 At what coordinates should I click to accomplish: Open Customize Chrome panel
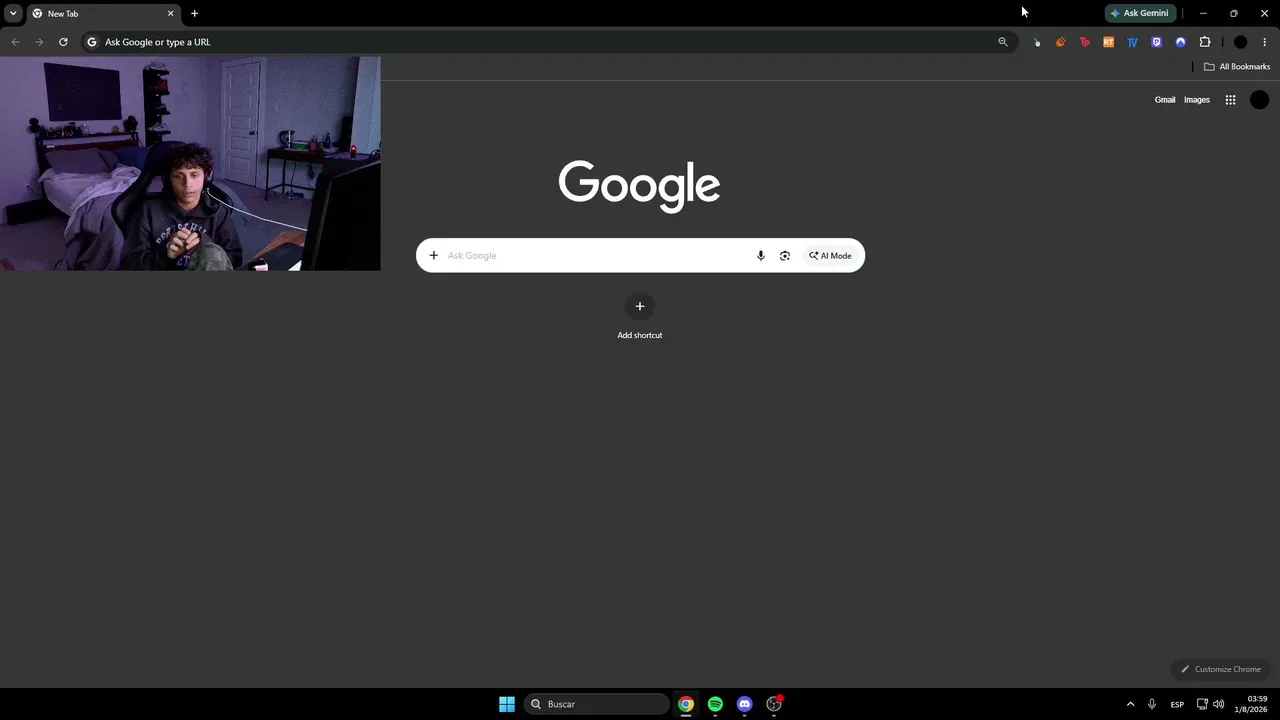1221,669
